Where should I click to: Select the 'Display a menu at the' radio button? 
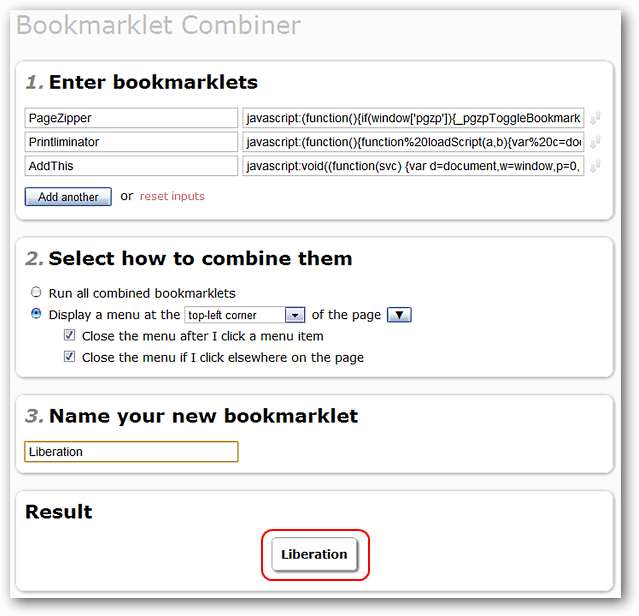37,314
